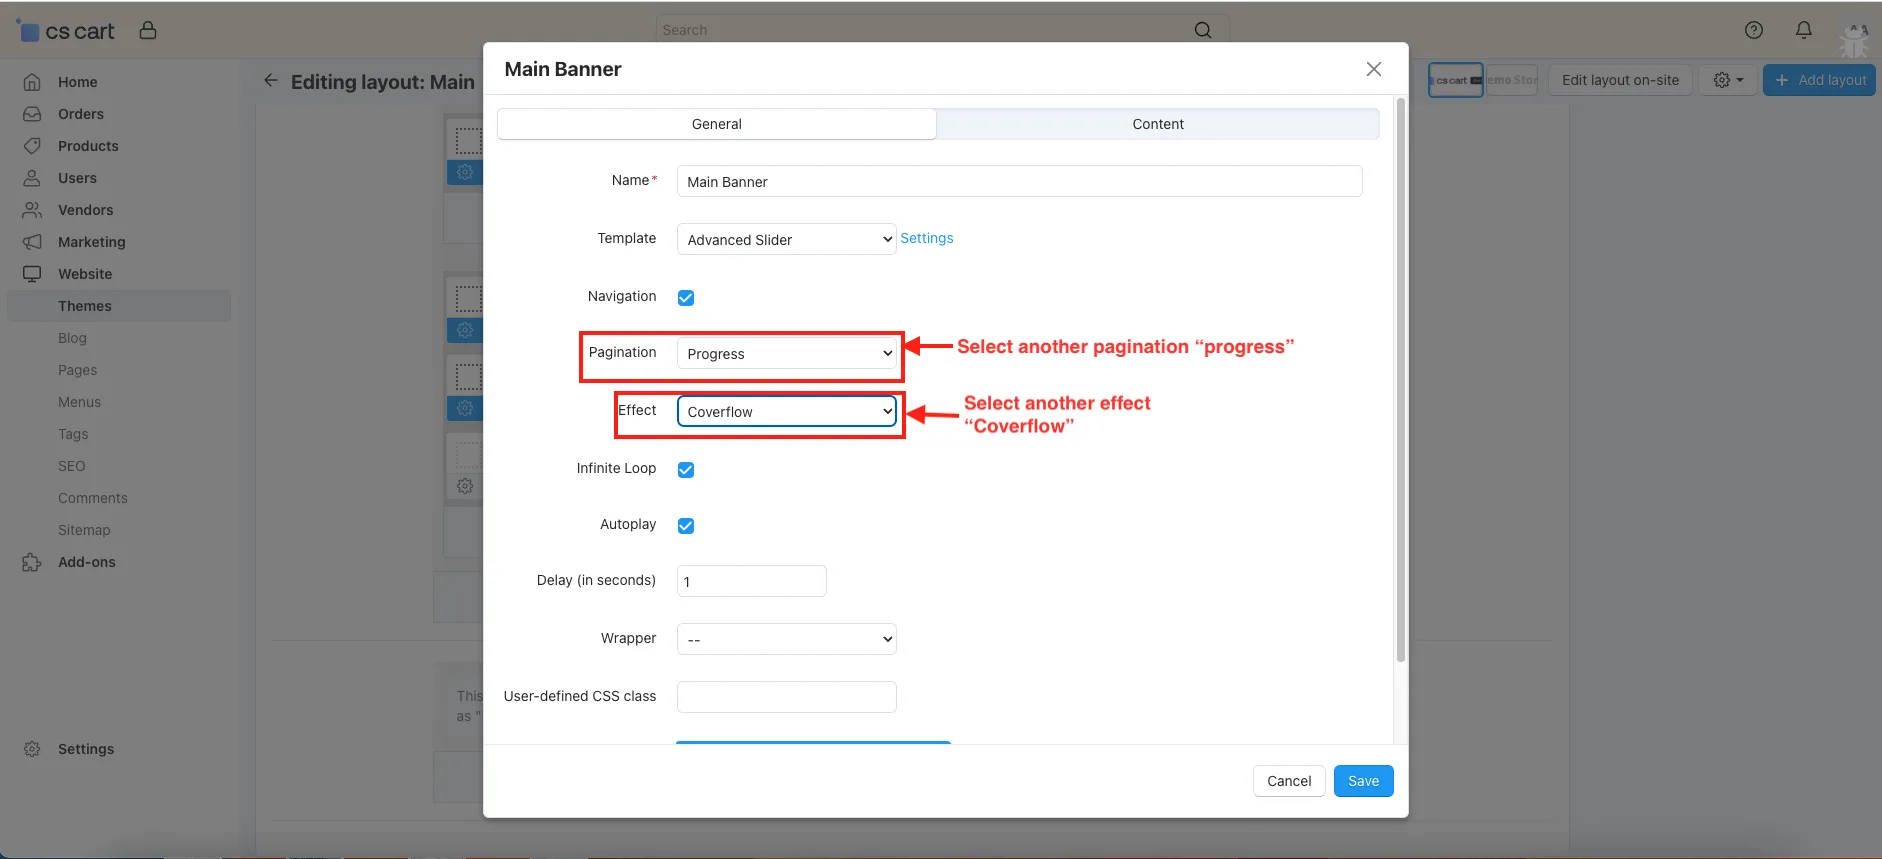Viewport: 1882px width, 859px height.
Task: Click the Settings link next to Template
Action: (926, 238)
